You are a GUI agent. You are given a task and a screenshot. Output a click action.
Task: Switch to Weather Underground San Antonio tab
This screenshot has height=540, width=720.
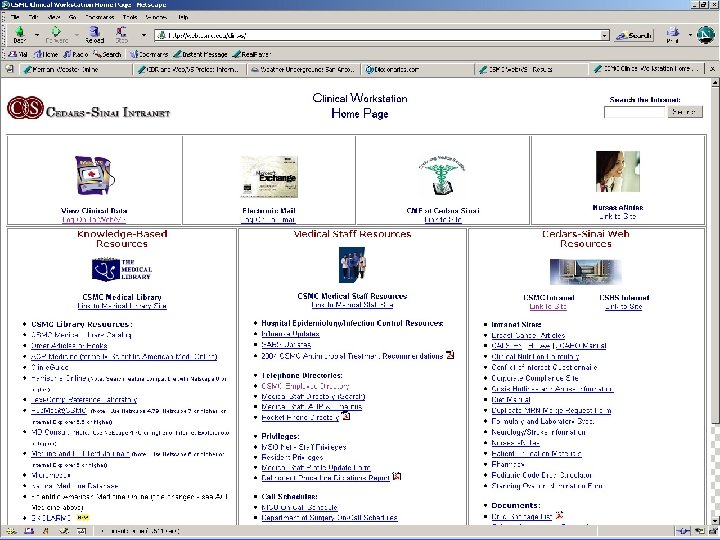coord(304,70)
